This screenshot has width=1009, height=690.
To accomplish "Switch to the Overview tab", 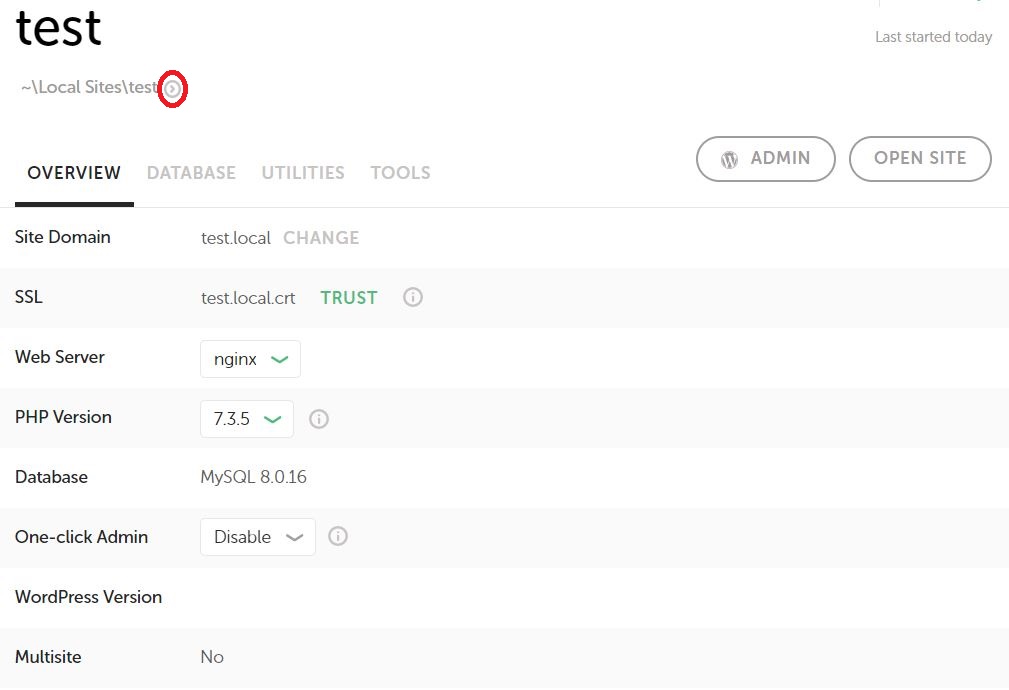I will (74, 172).
